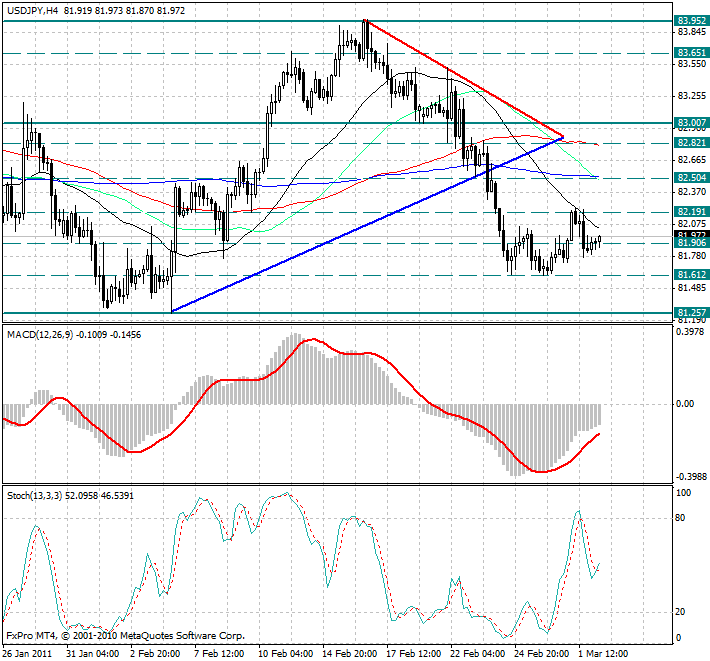Click the Stochastic 80 level value
The image size is (710, 661).
tap(680, 518)
